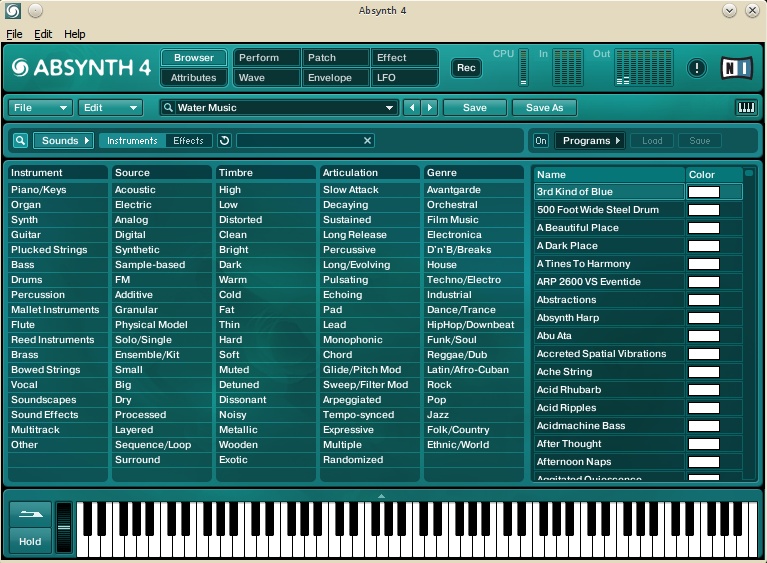Switch to the Browser tab
The image size is (767, 563).
pyautogui.click(x=194, y=58)
